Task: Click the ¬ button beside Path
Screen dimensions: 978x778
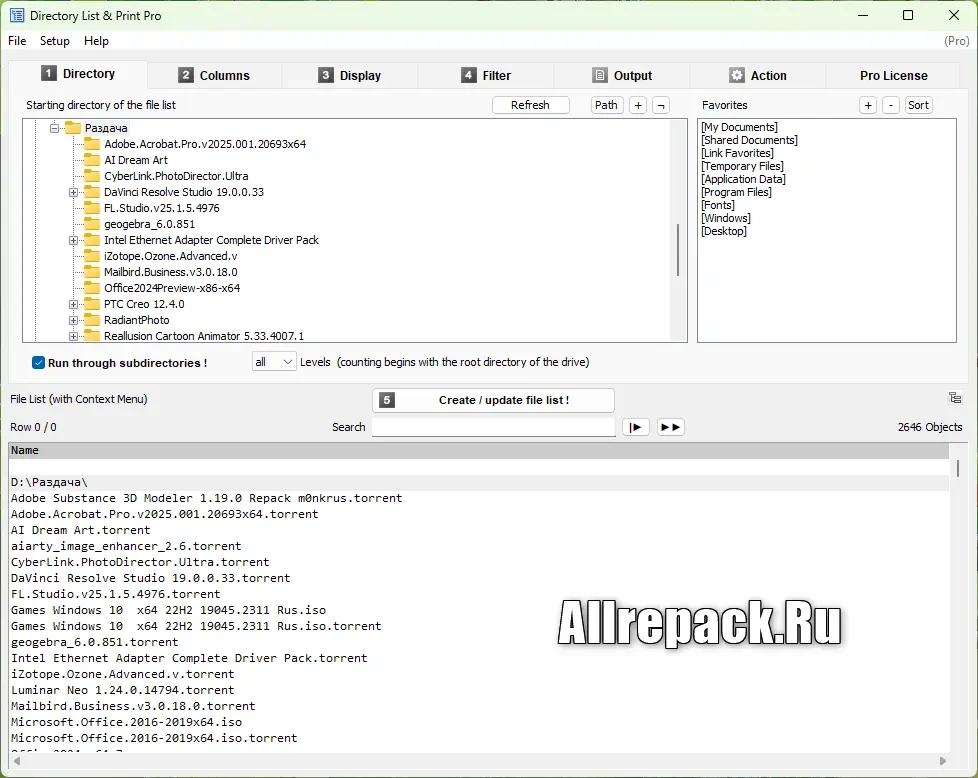Action: click(661, 105)
